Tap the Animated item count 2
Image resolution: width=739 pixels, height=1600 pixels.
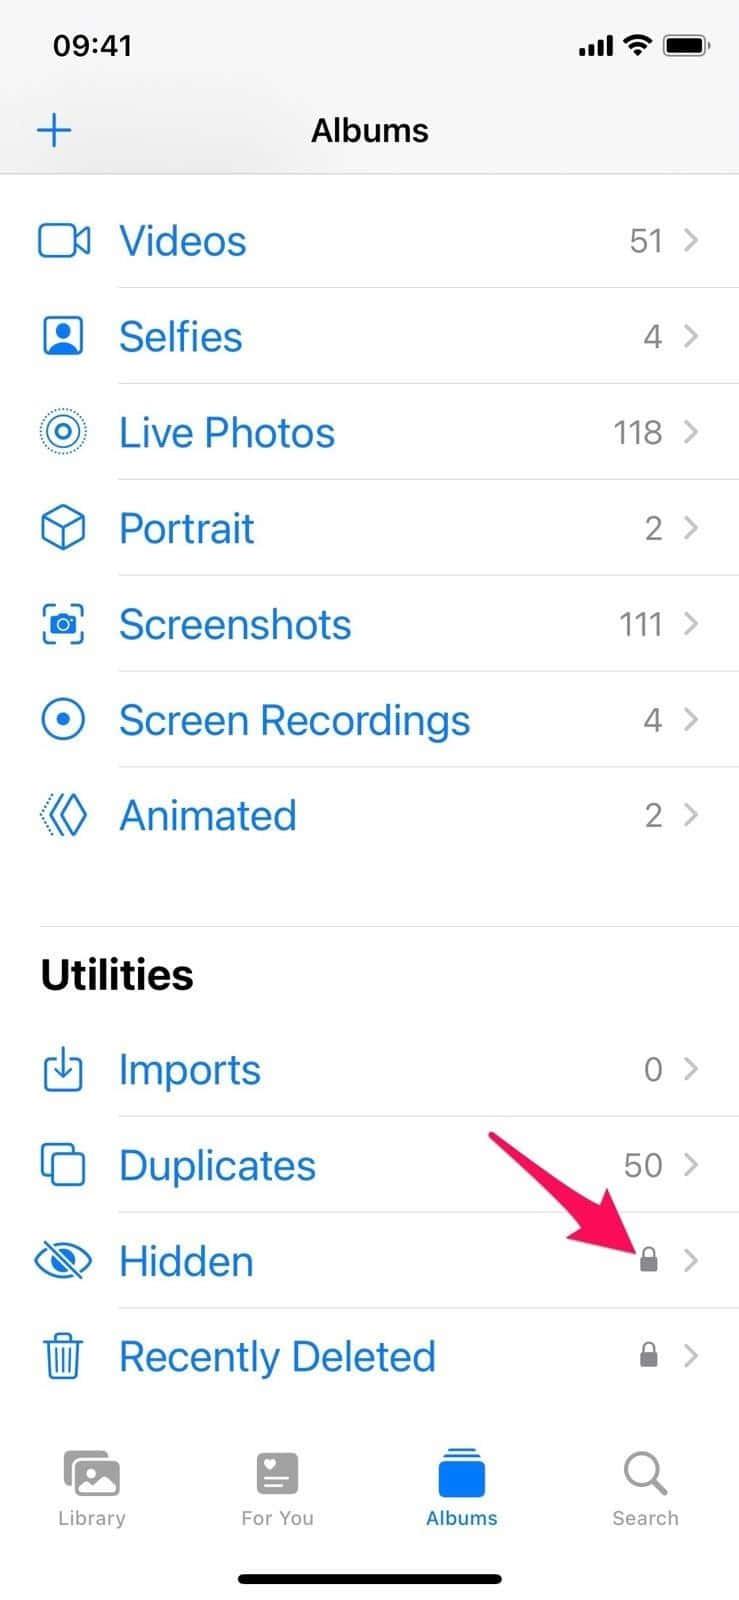[x=653, y=816]
